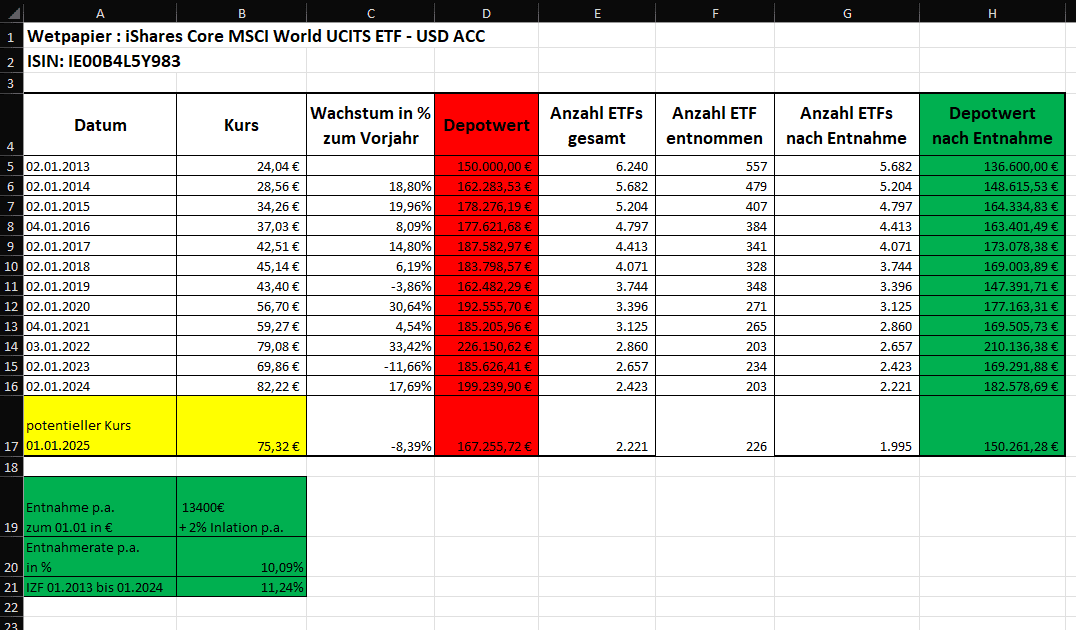Click the select-all corner triangle
Image resolution: width=1076 pixels, height=630 pixels.
tap(12, 13)
